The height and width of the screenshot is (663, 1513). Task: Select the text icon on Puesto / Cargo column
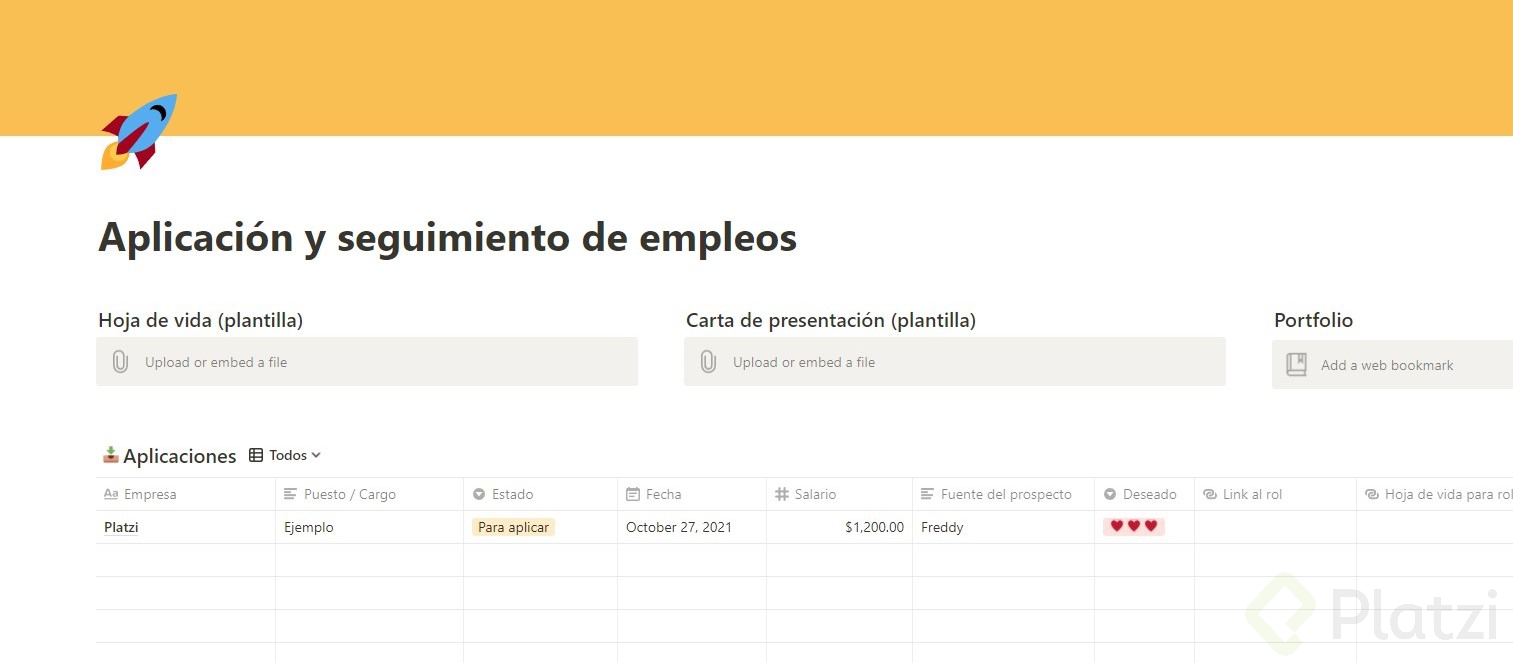click(x=289, y=494)
